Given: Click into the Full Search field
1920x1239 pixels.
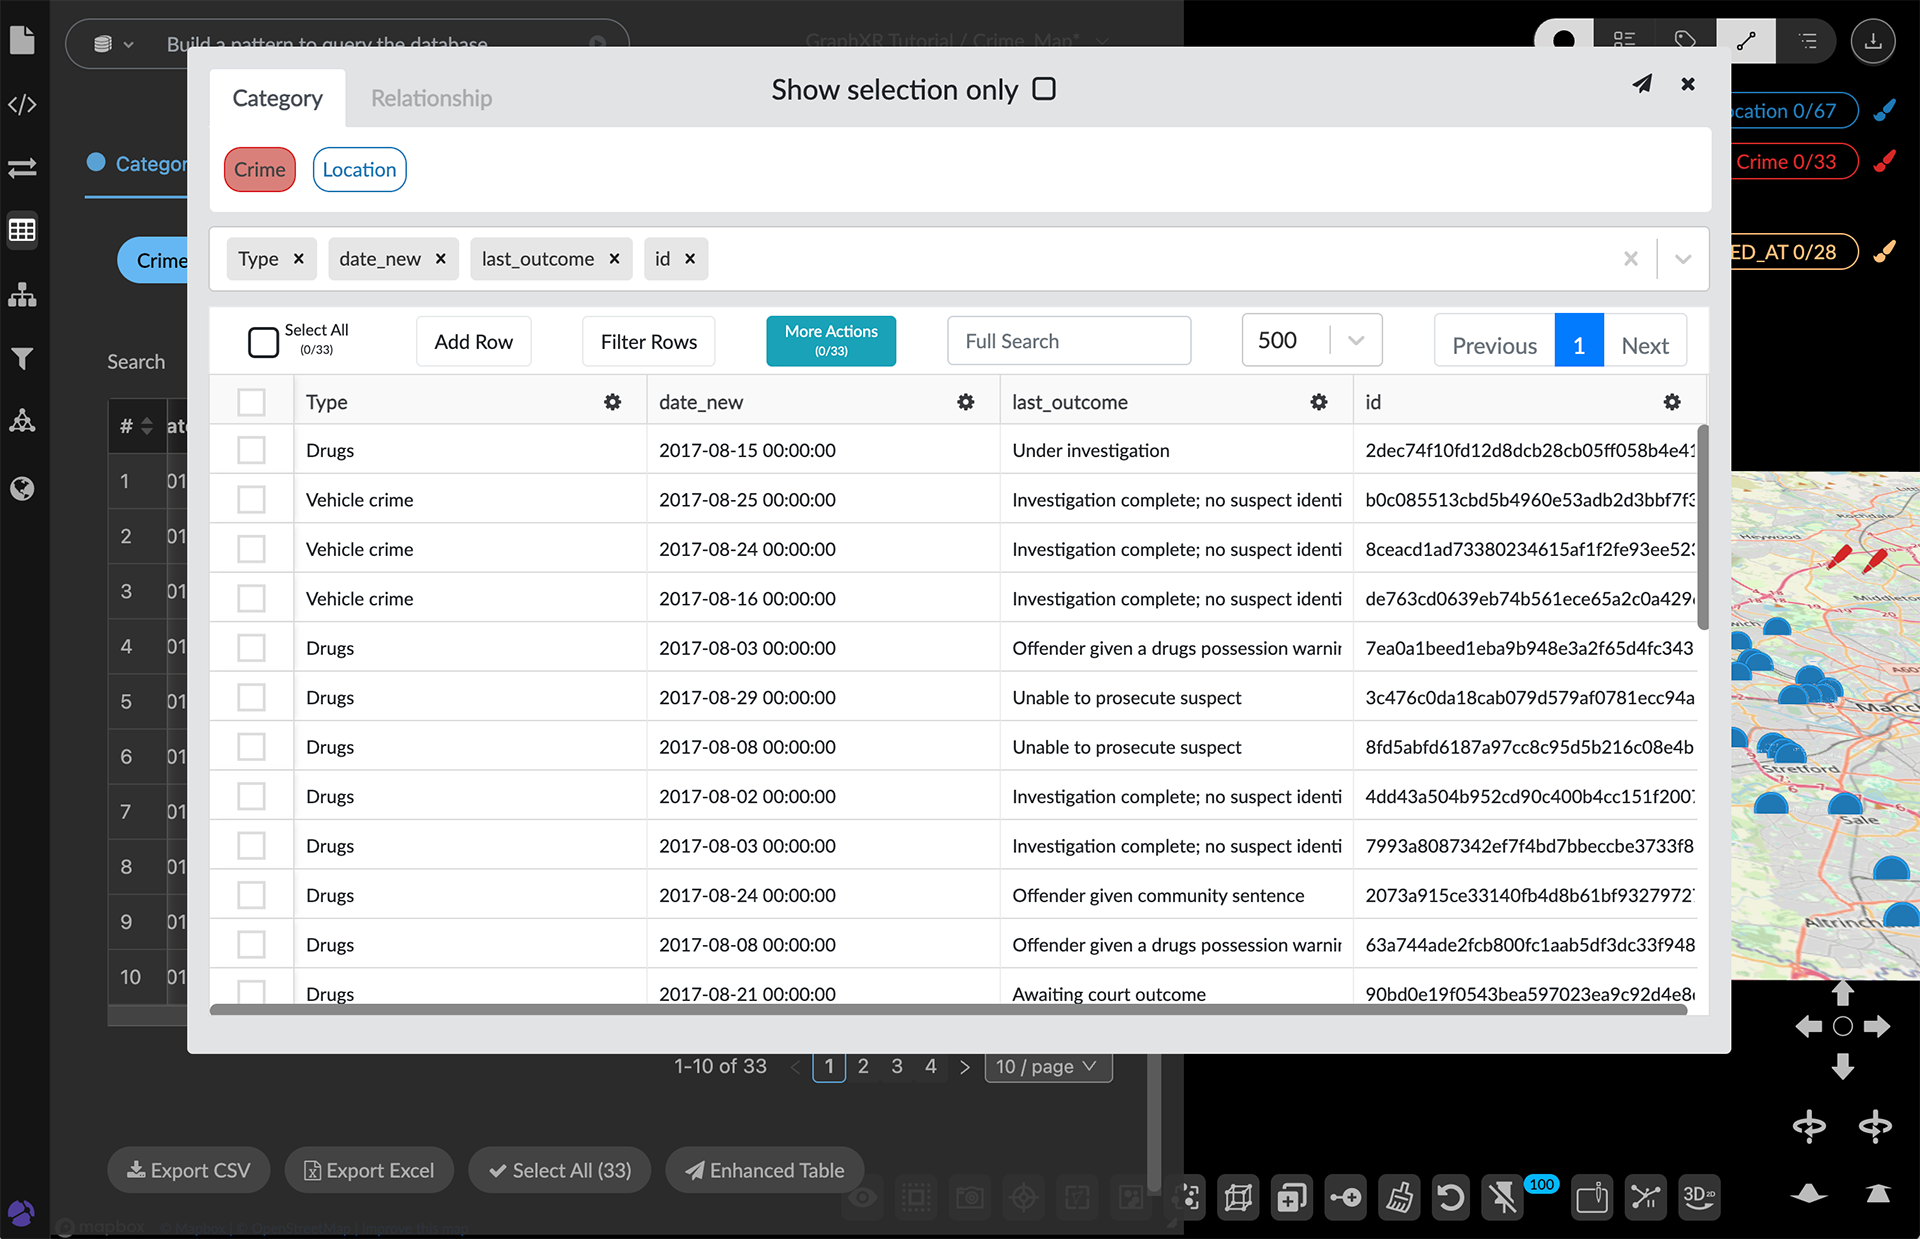Looking at the screenshot, I should tap(1068, 342).
